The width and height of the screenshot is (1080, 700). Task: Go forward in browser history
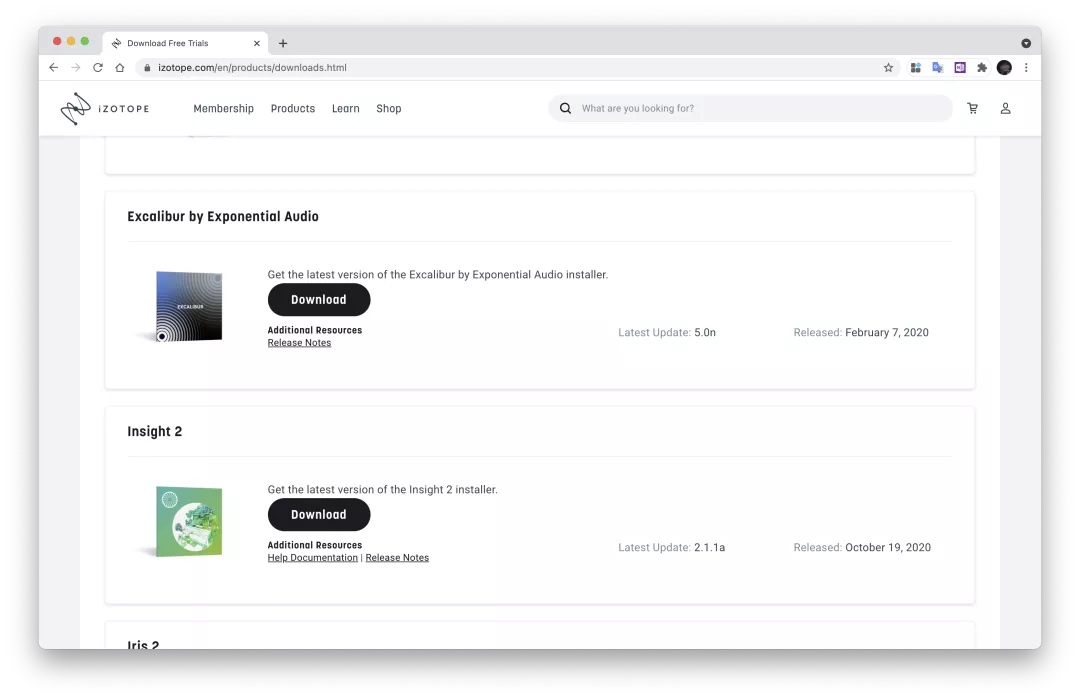[76, 68]
